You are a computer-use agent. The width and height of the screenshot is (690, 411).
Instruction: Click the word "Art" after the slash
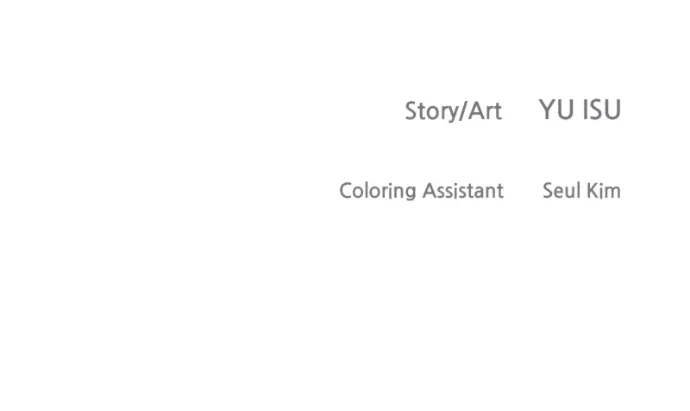pos(484,111)
